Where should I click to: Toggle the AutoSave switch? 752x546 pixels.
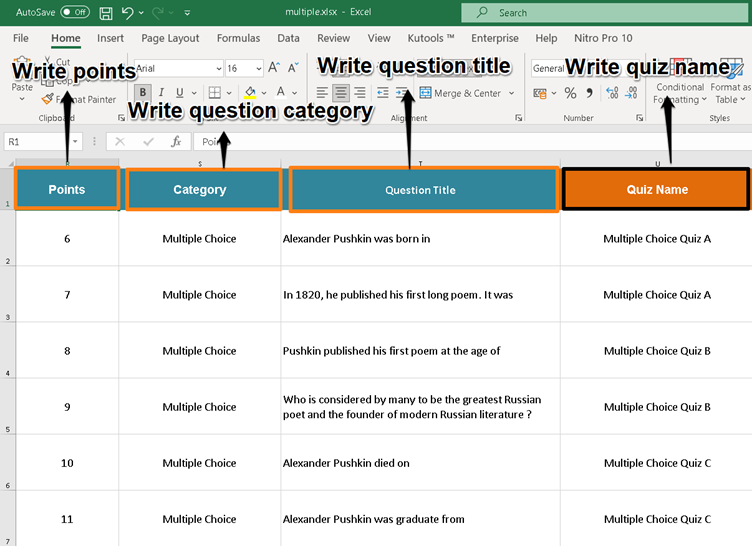tap(74, 12)
